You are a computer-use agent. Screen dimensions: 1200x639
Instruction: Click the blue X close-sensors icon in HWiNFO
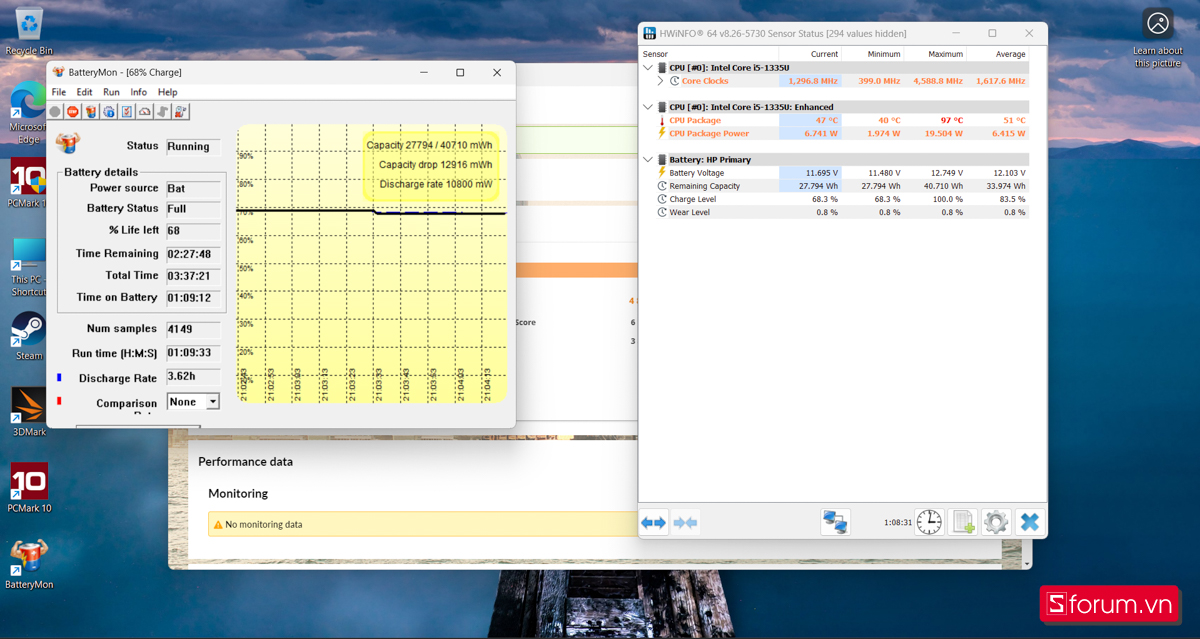[x=1029, y=522]
